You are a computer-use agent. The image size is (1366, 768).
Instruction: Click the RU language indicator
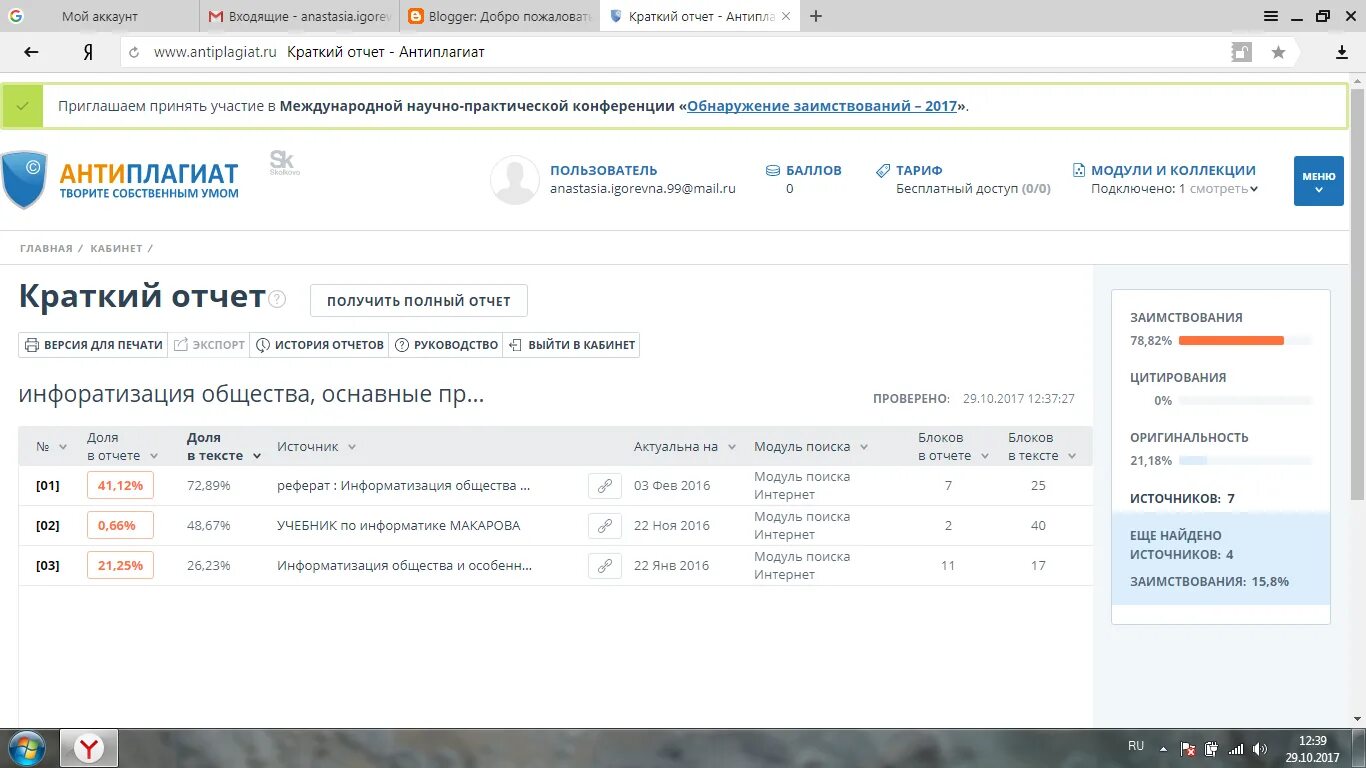point(1136,746)
